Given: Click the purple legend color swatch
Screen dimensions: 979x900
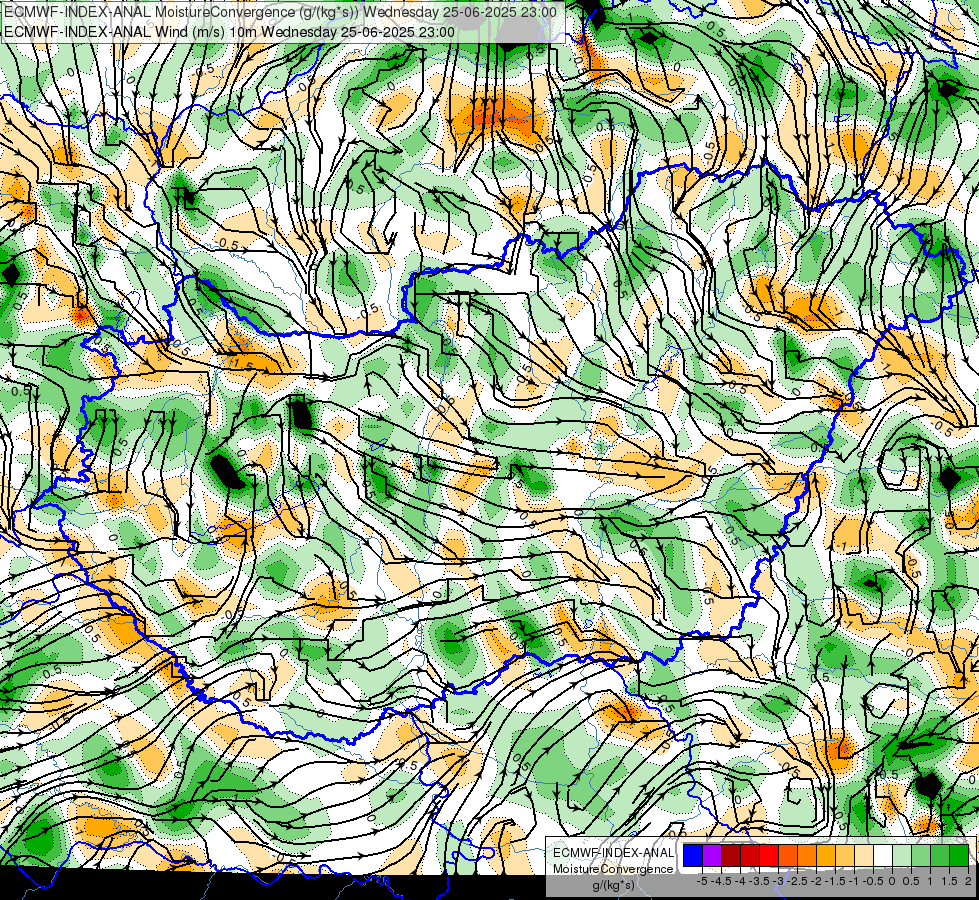Looking at the screenshot, I should [x=712, y=856].
